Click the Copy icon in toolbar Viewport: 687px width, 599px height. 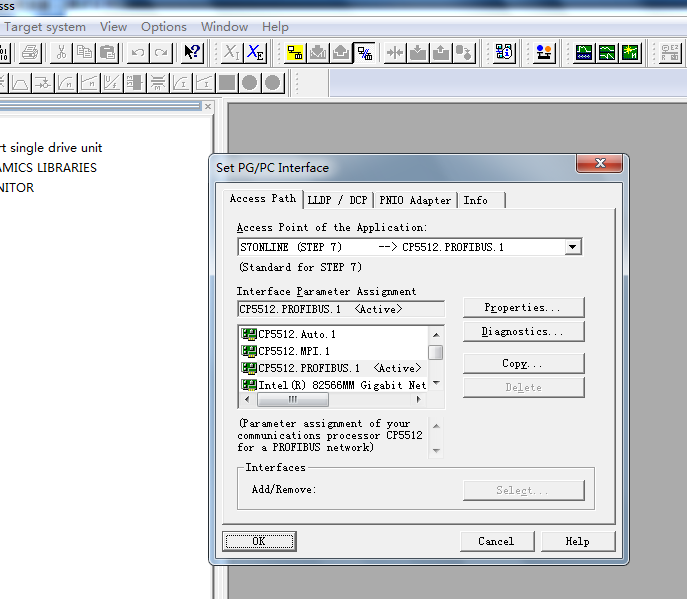pyautogui.click(x=84, y=53)
